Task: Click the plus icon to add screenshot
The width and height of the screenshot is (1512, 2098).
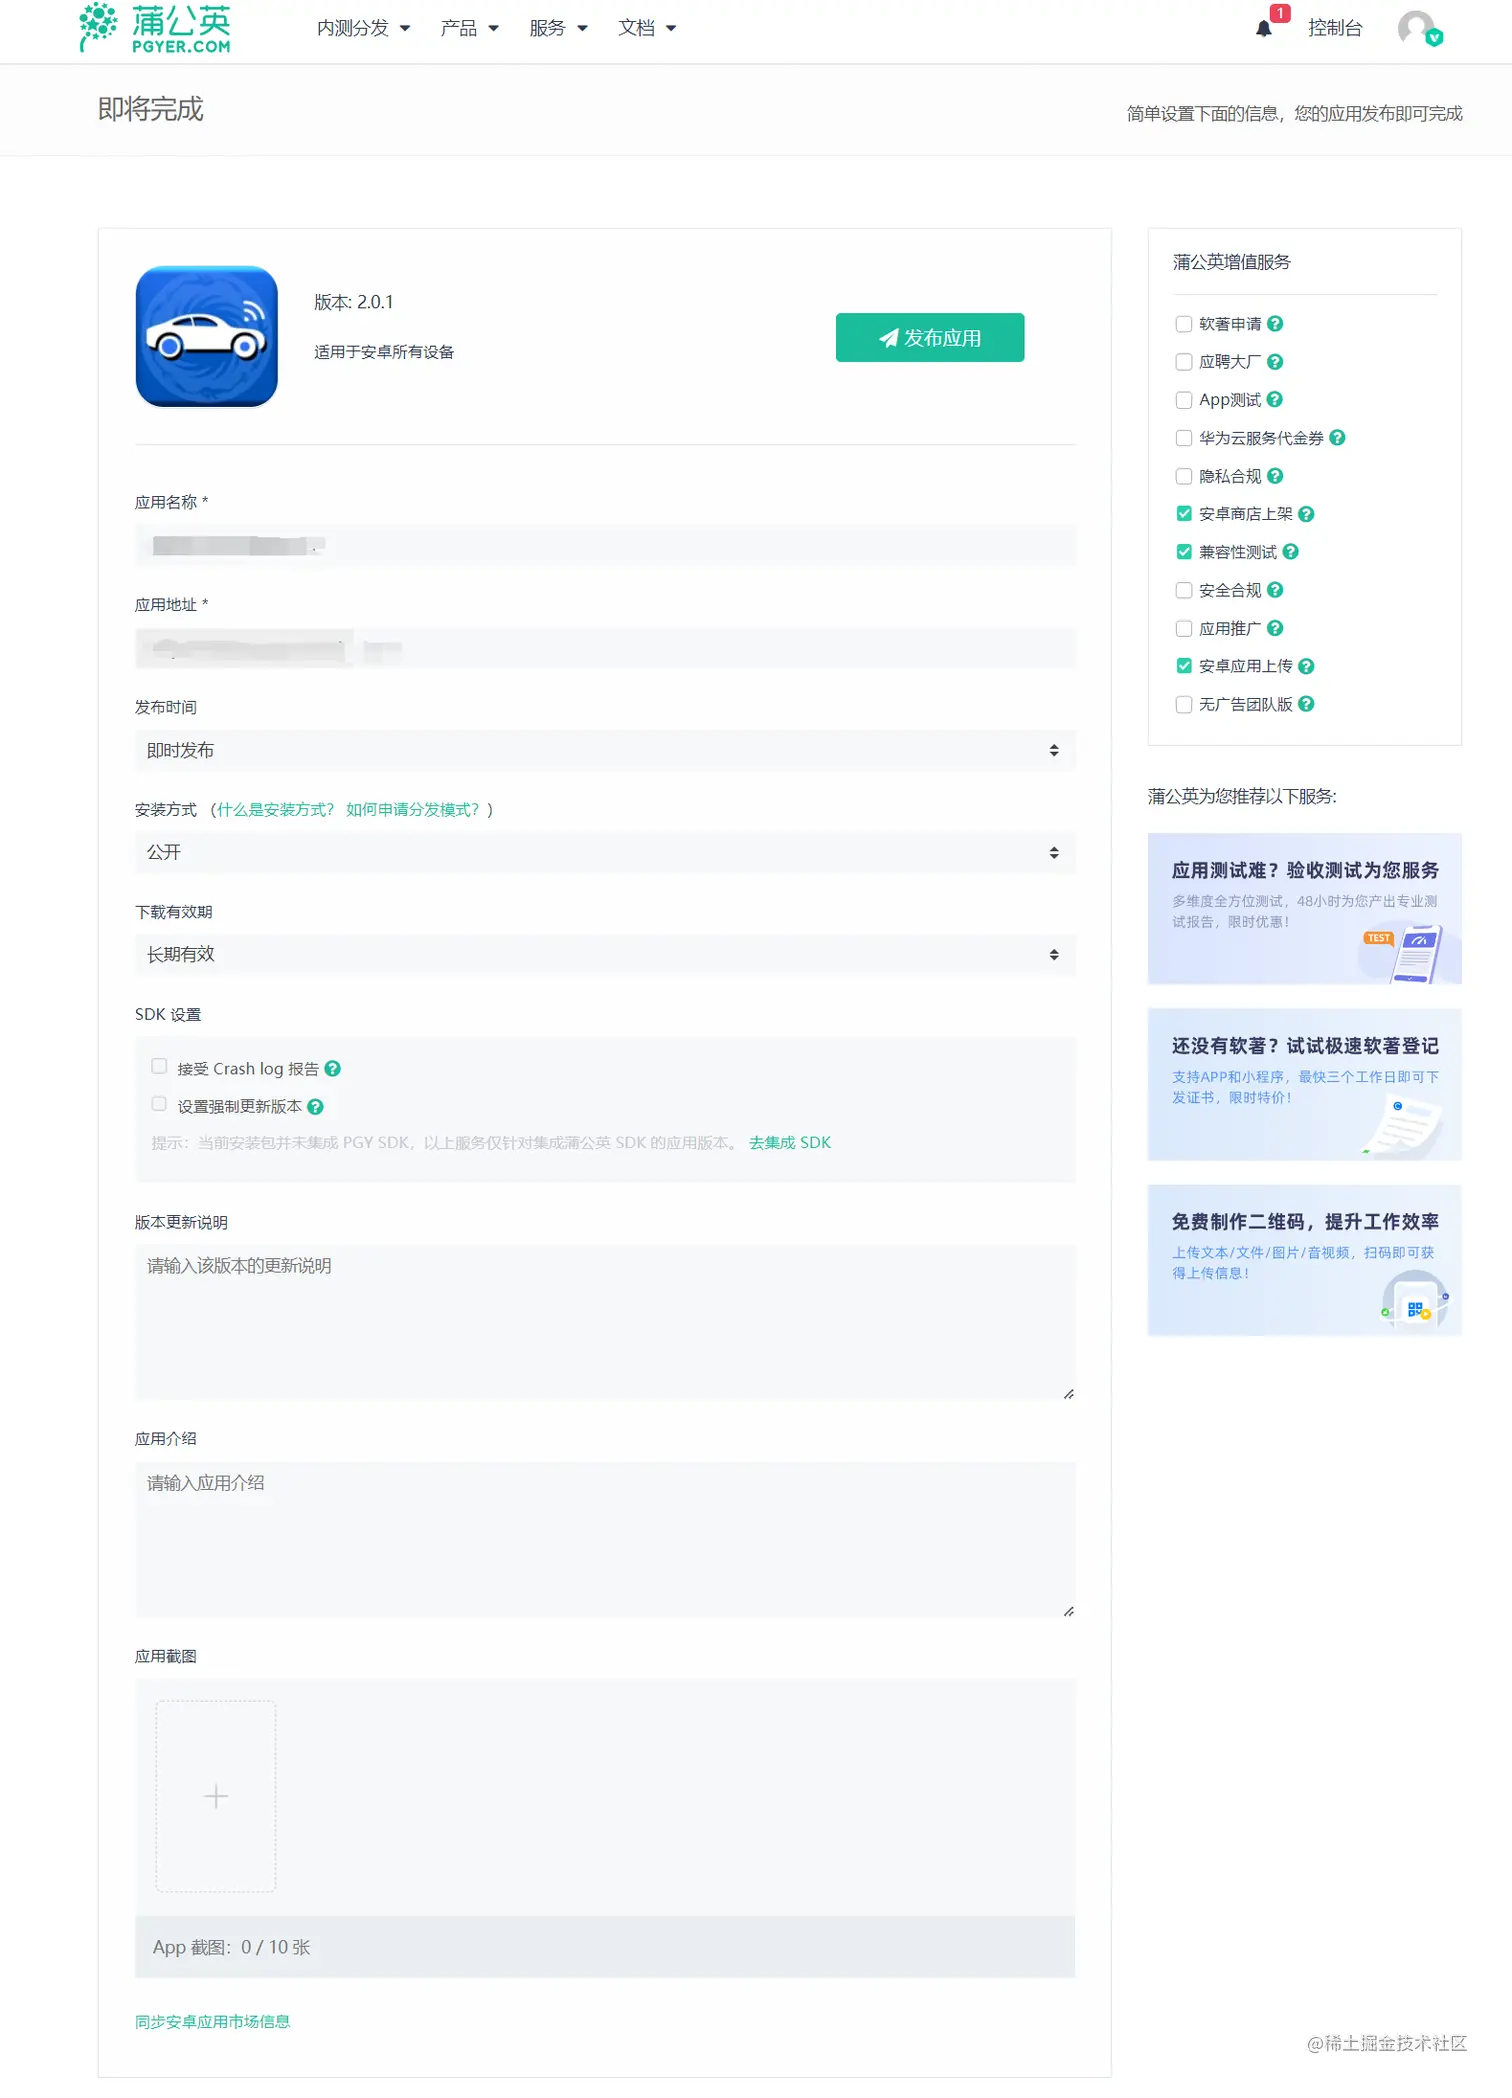Action: tap(216, 1796)
